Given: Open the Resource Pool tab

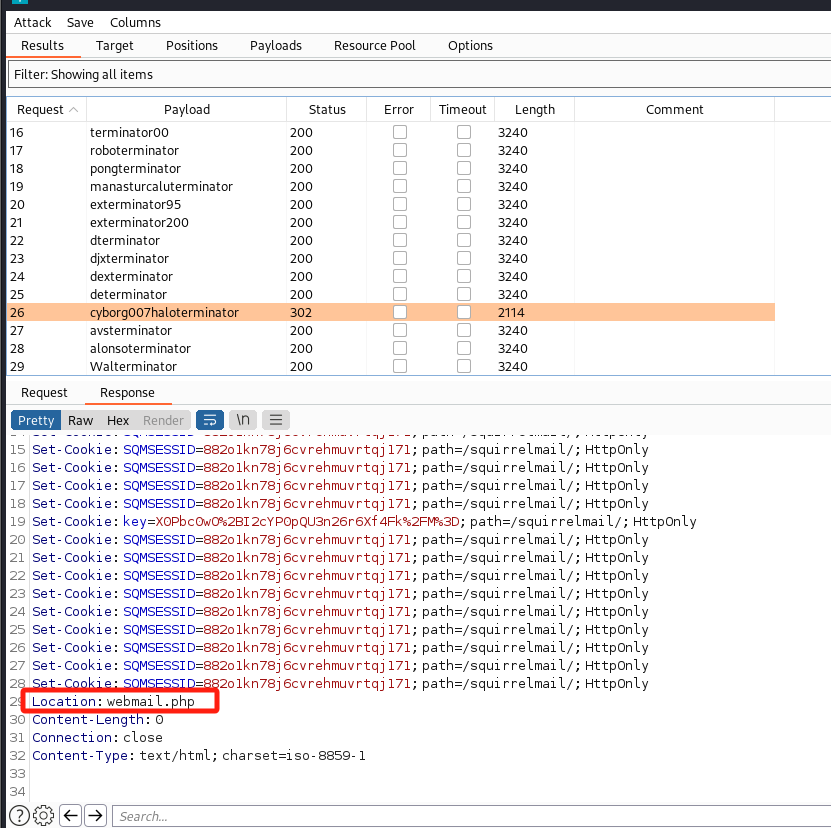Looking at the screenshot, I should (x=375, y=46).
